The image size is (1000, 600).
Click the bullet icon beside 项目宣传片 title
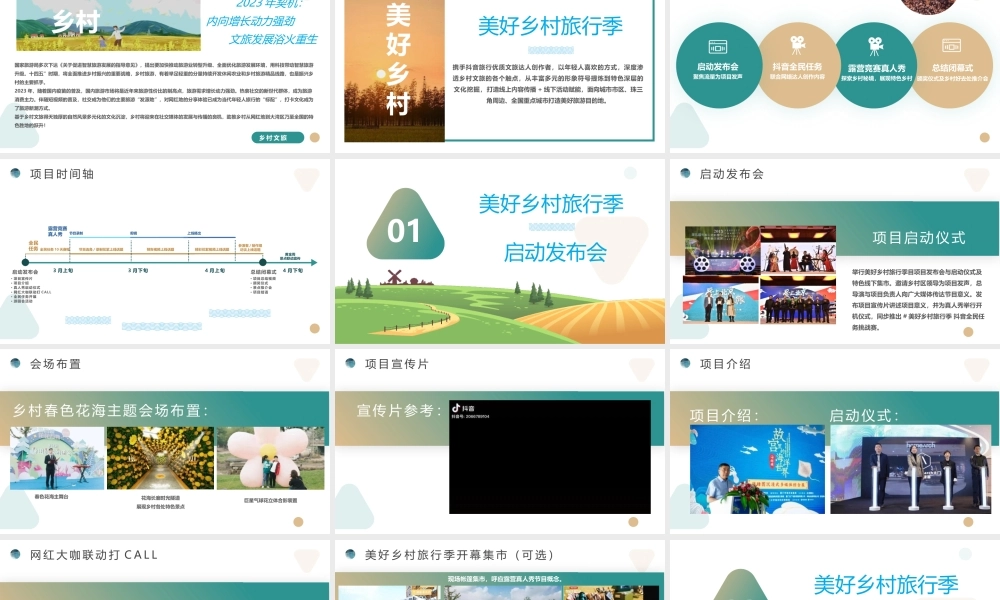pyautogui.click(x=348, y=365)
